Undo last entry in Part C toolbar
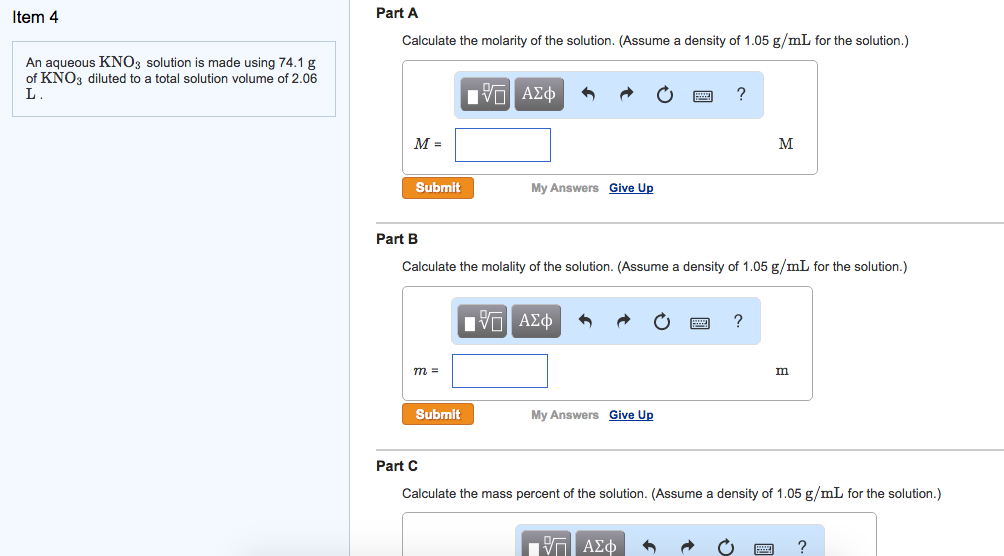The height and width of the screenshot is (556, 1004). (x=649, y=546)
